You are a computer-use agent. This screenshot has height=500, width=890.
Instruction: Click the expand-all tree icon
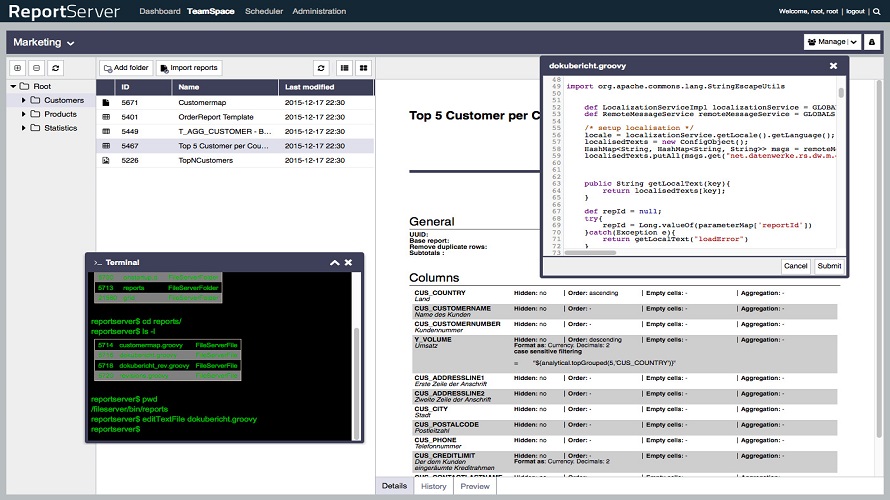pyautogui.click(x=18, y=68)
